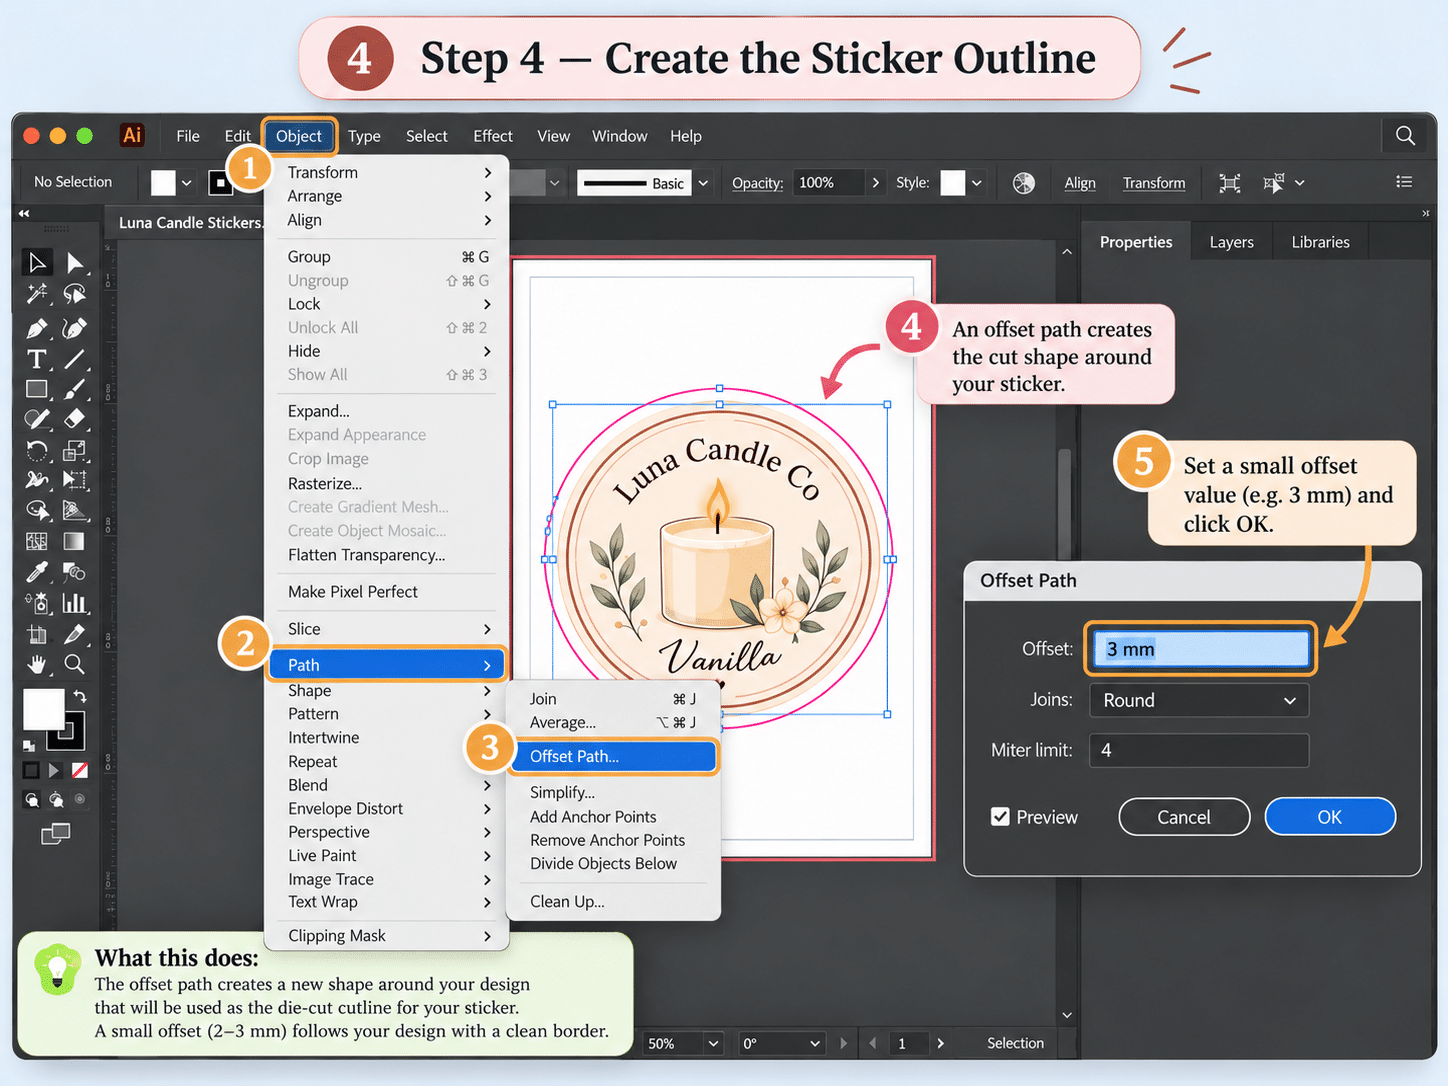Pick the Magic Wand tool
Screen dimensions: 1448x1086
coord(37,293)
